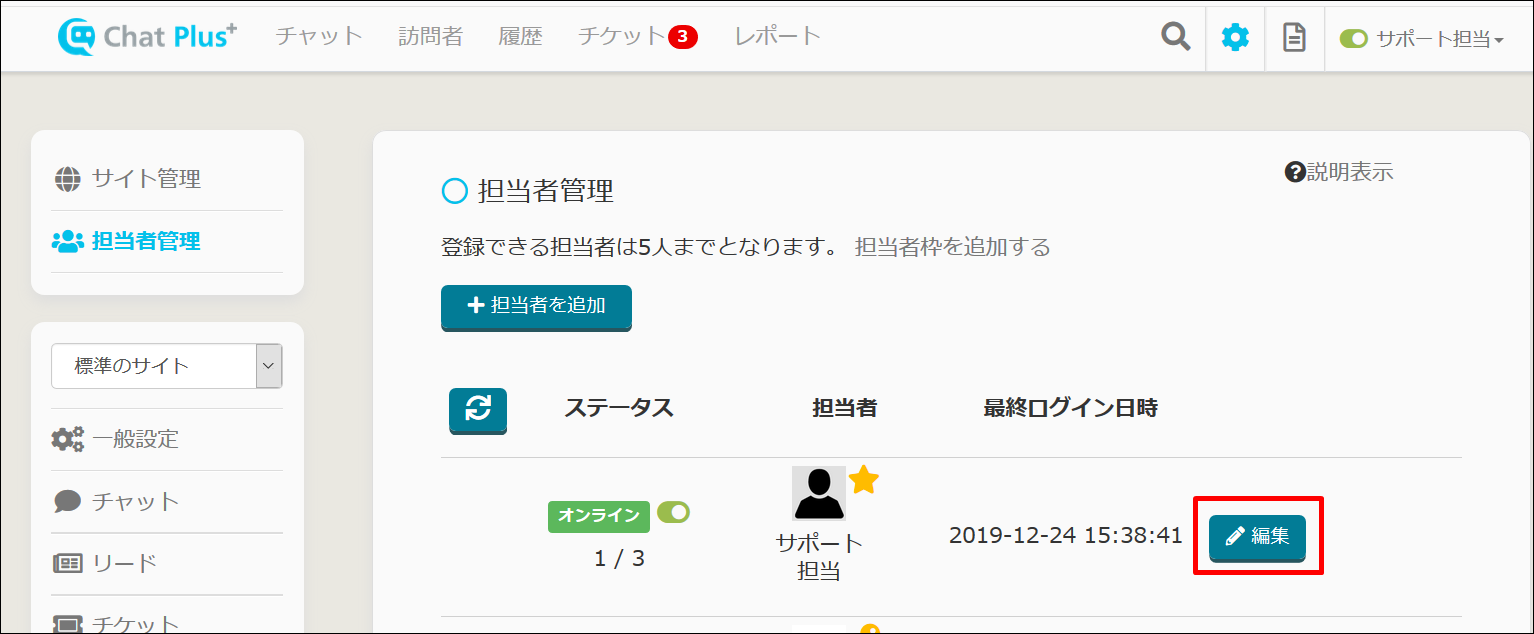Go to the チャット top menu

(x=319, y=36)
